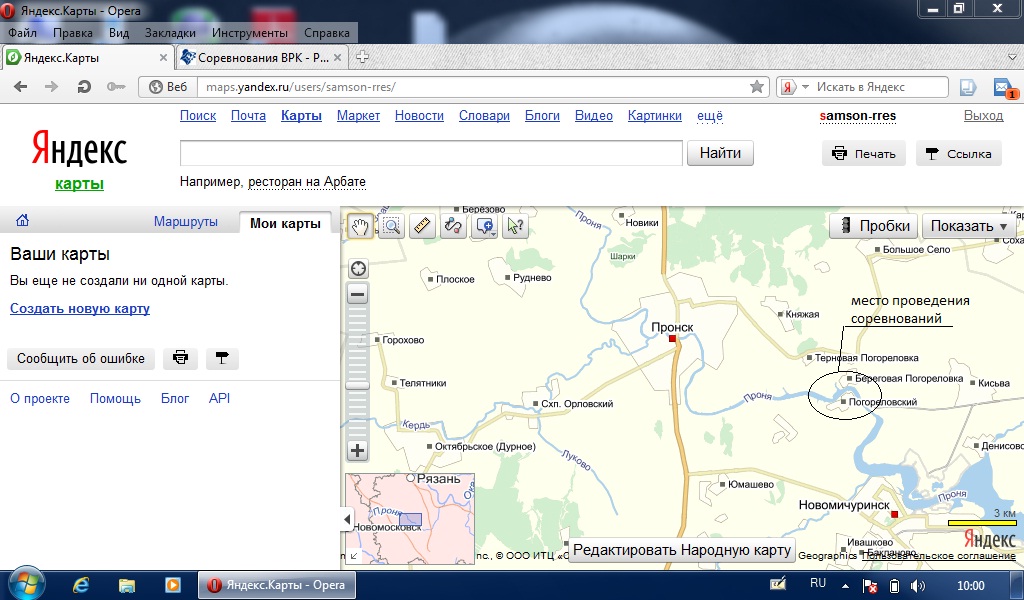Go back with the browser back arrow

pos(20,87)
